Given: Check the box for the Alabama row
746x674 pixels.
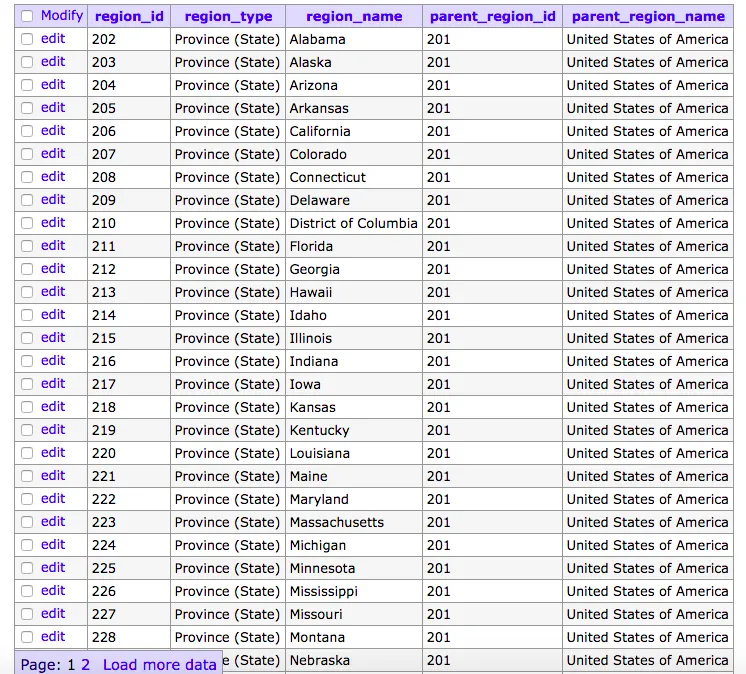Looking at the screenshot, I should [x=27, y=39].
